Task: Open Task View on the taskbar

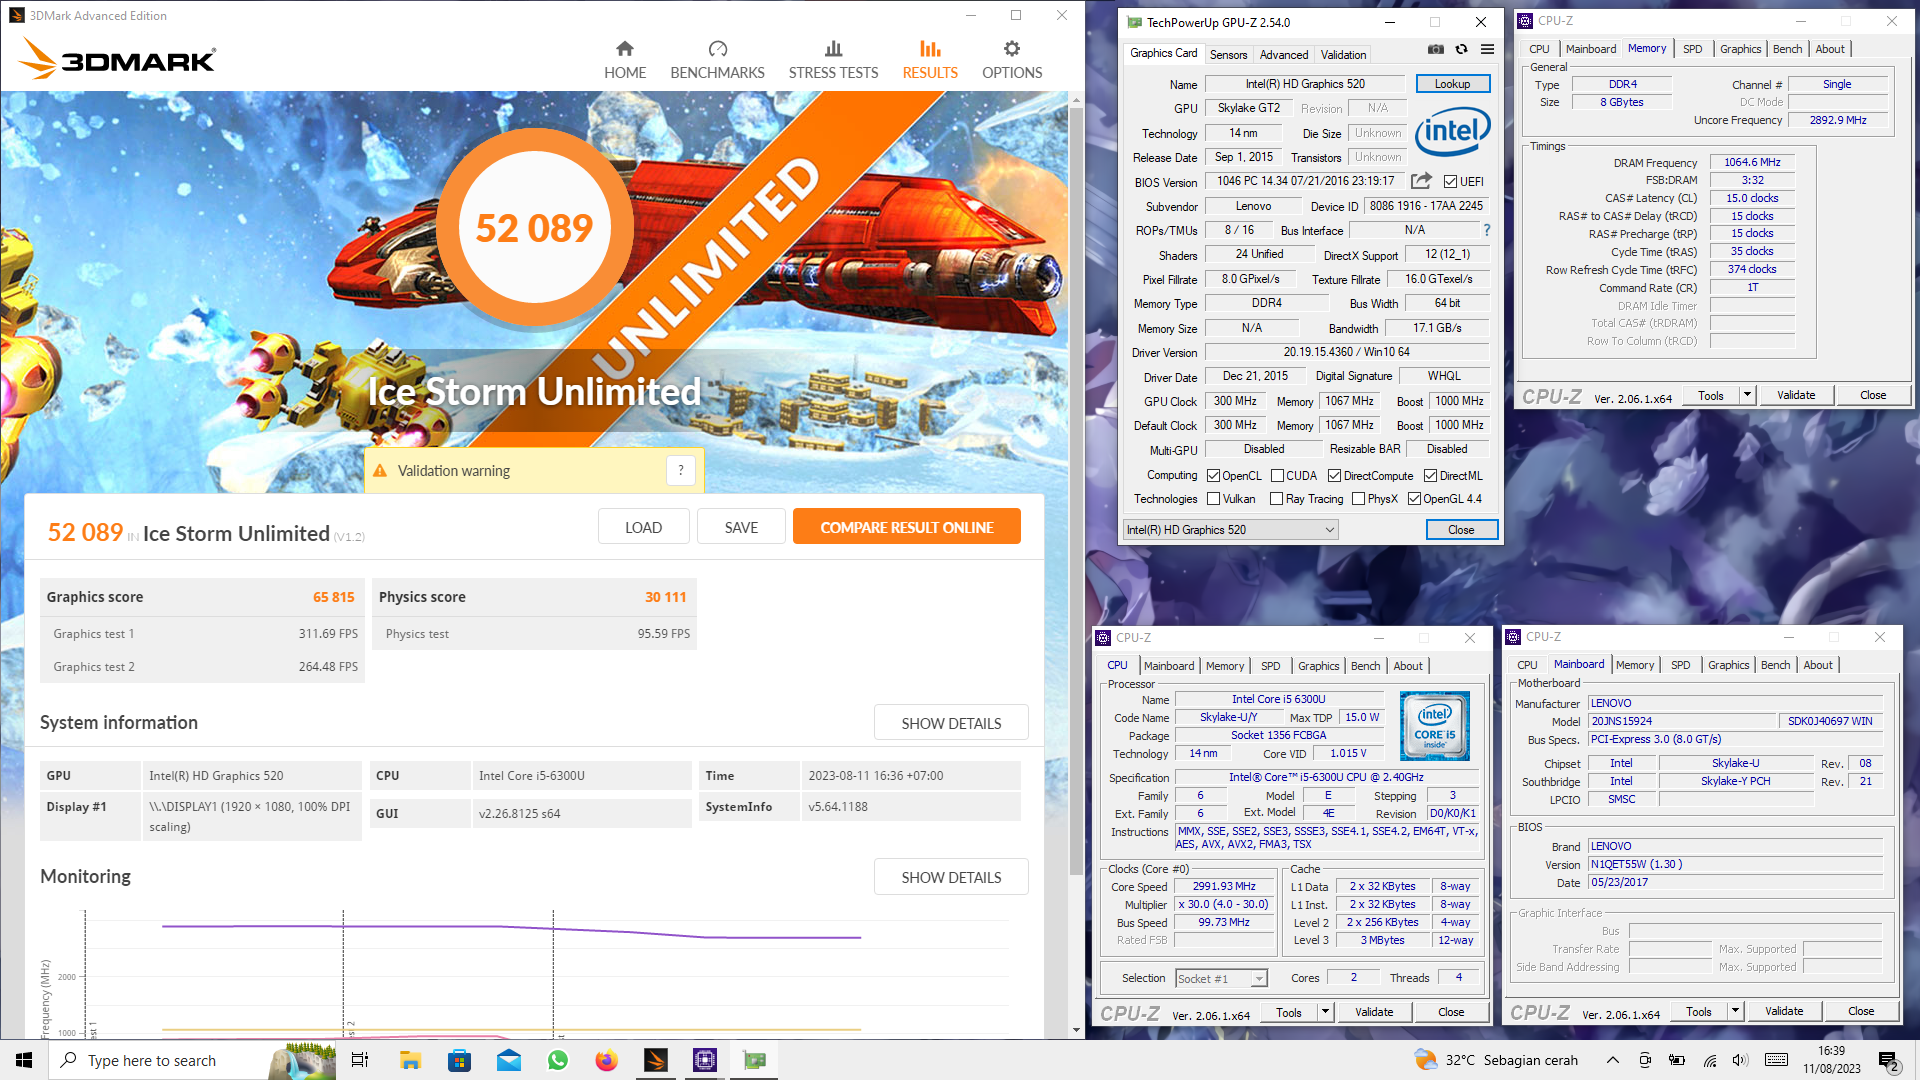Action: [x=360, y=1060]
